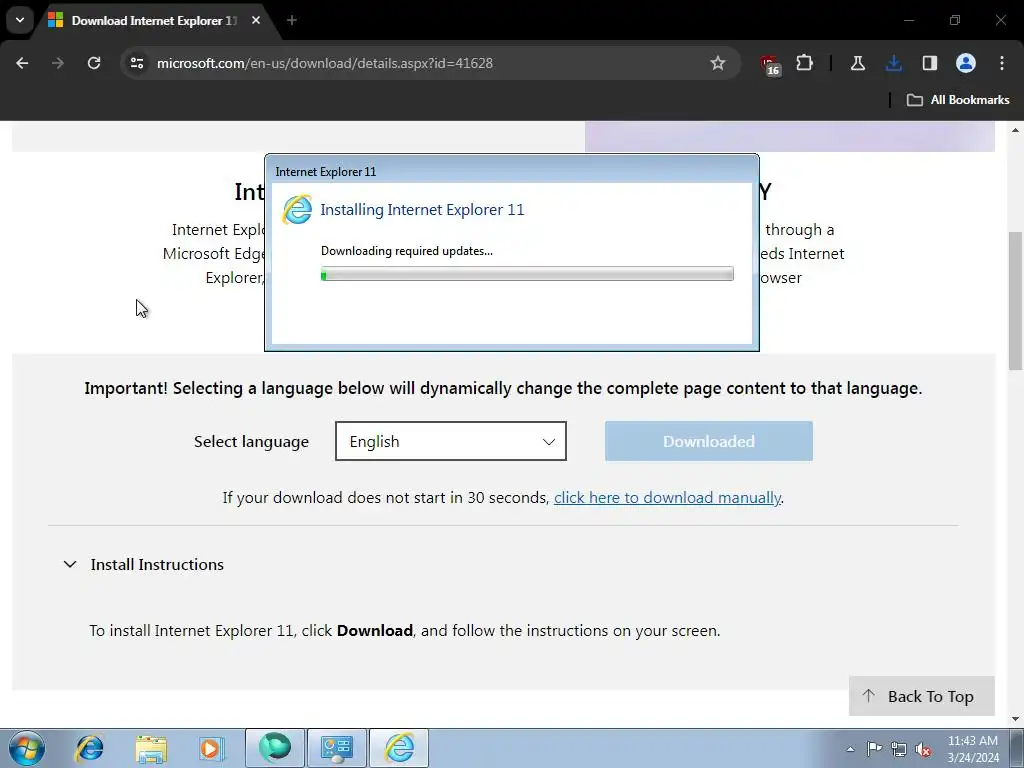Open the Chrome profile avatar
Image resolution: width=1024 pixels, height=768 pixels.
pos(966,63)
